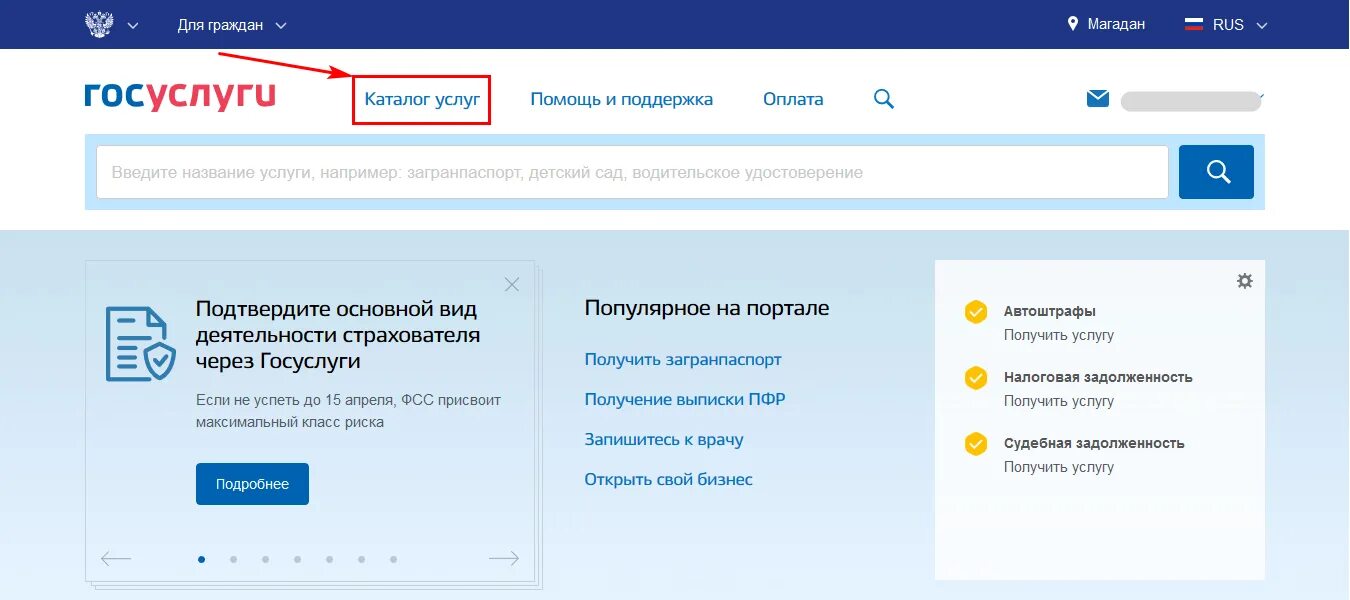This screenshot has width=1350, height=600.
Task: Select the seventh carousel dot
Action: 394,559
